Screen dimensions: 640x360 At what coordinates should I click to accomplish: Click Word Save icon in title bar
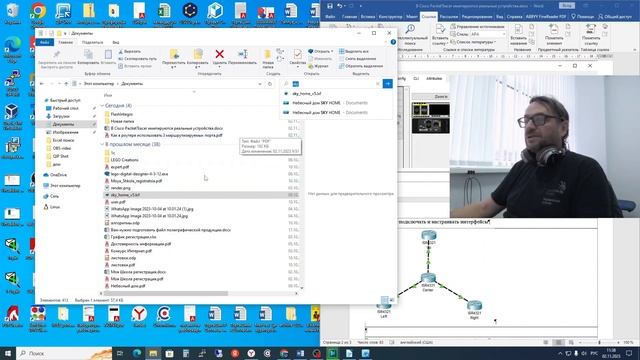(x=330, y=6)
